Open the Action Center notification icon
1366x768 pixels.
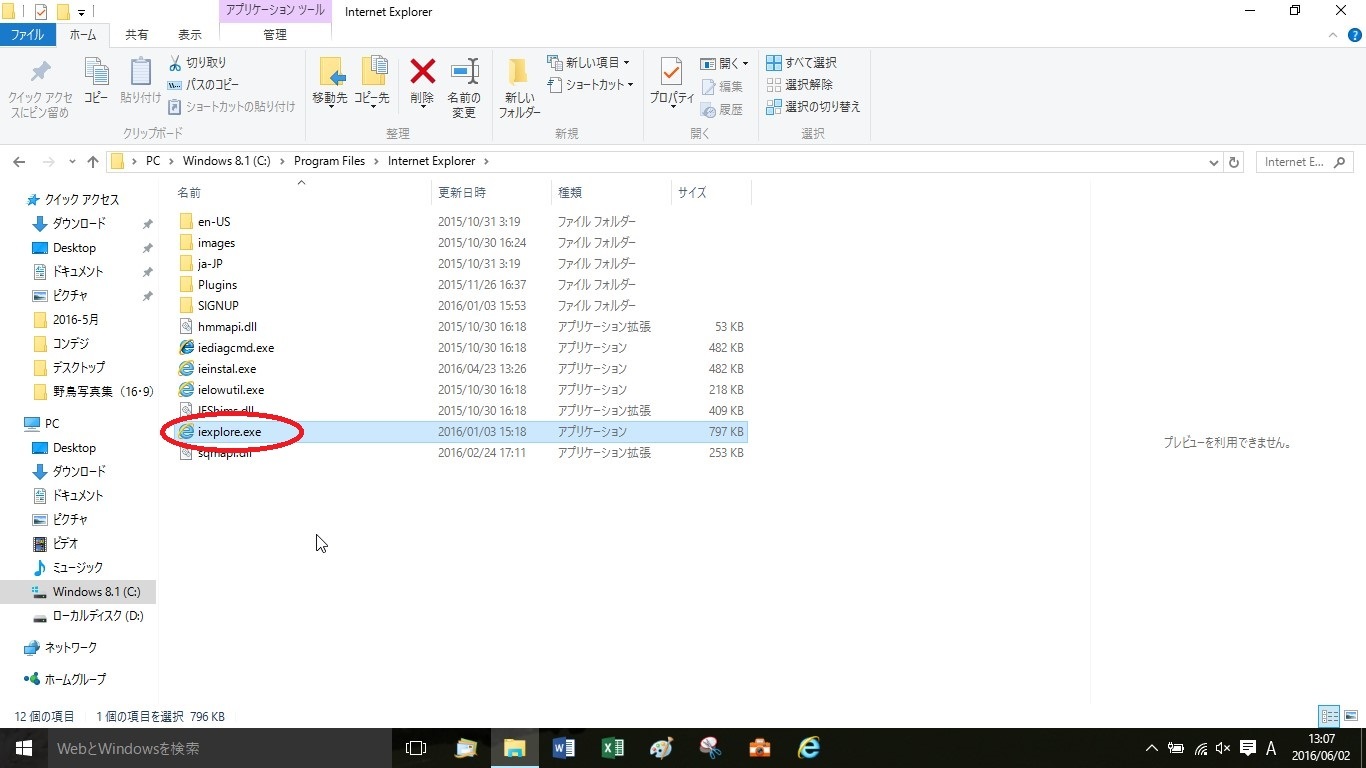tap(1248, 748)
